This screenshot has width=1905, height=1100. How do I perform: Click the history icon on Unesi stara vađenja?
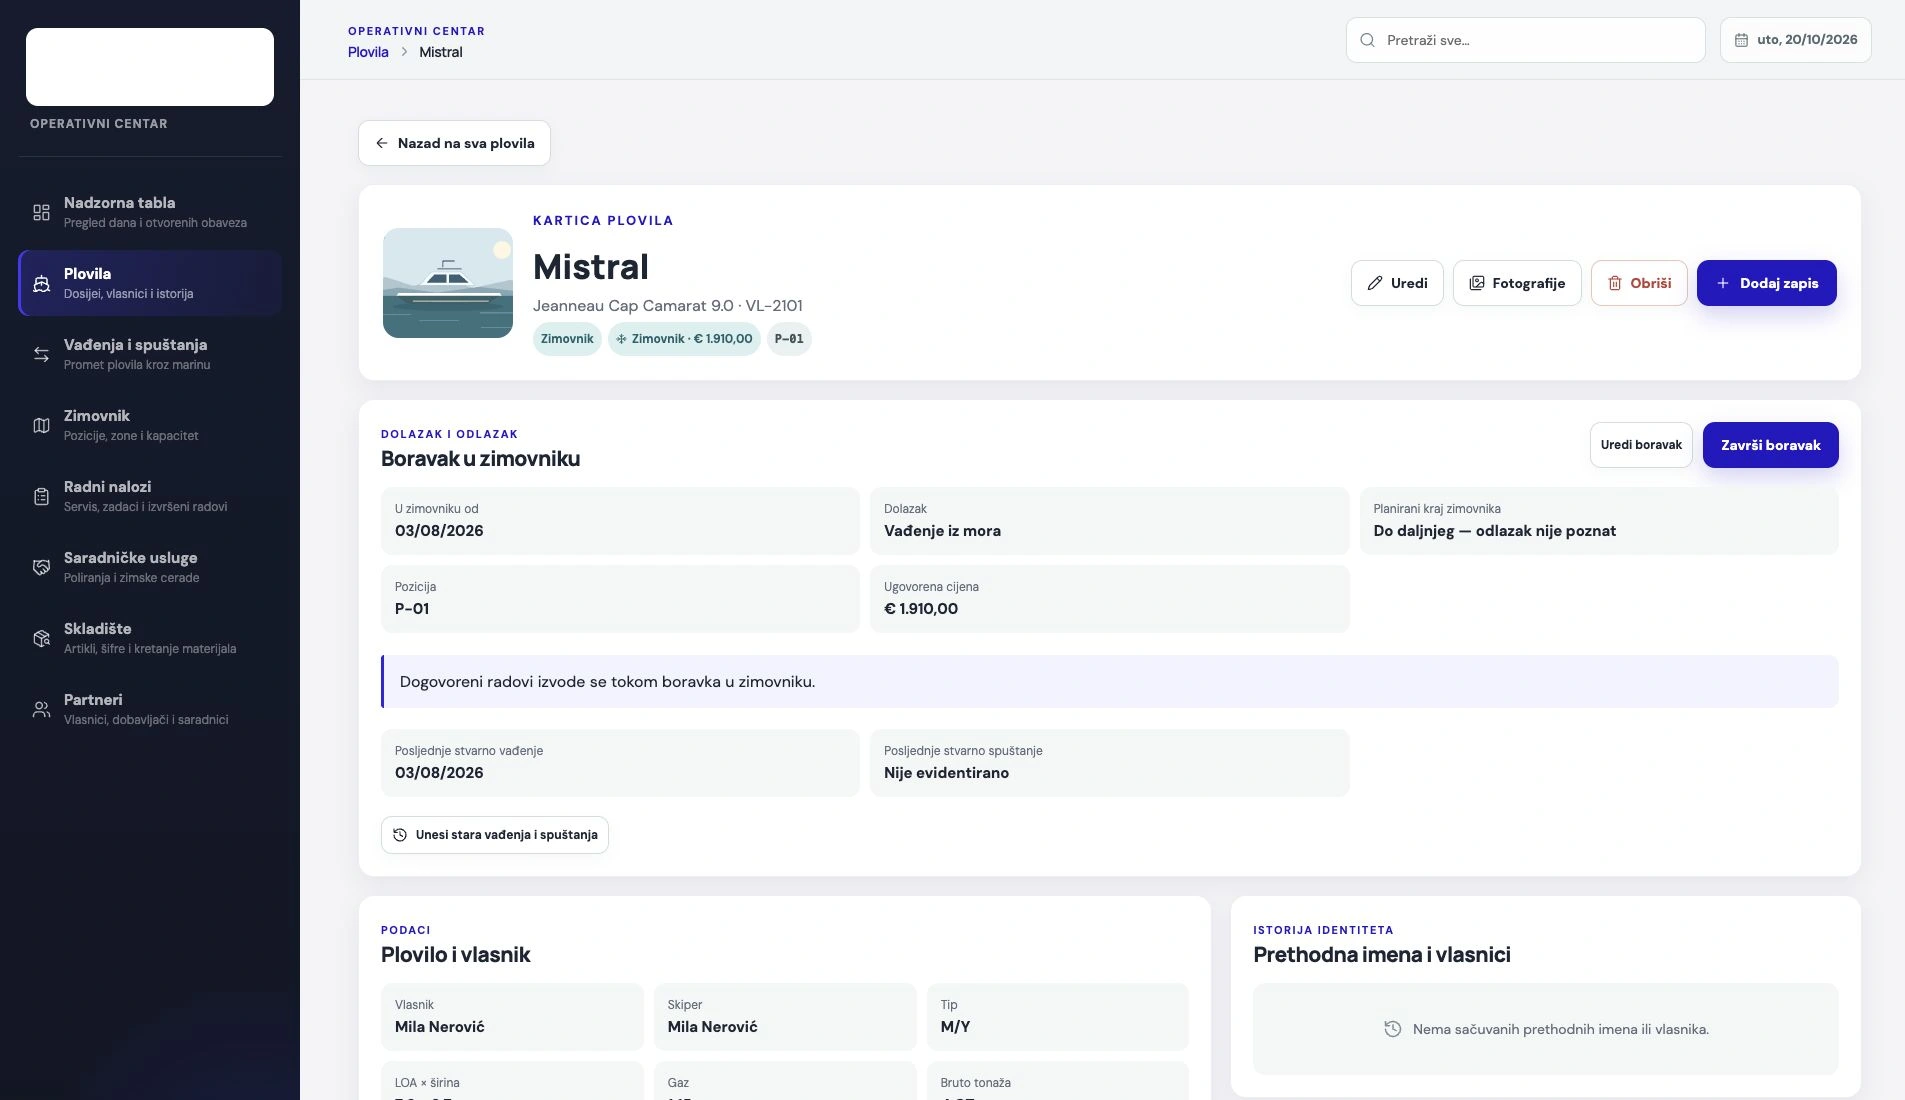[x=400, y=835]
